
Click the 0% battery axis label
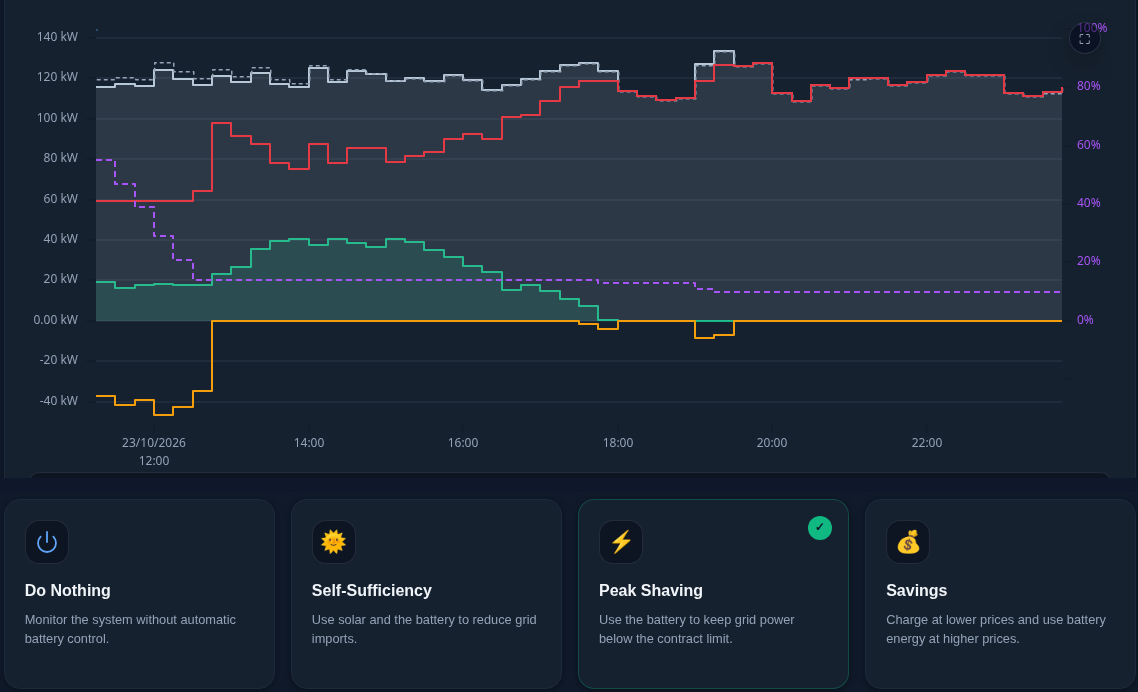[1085, 320]
